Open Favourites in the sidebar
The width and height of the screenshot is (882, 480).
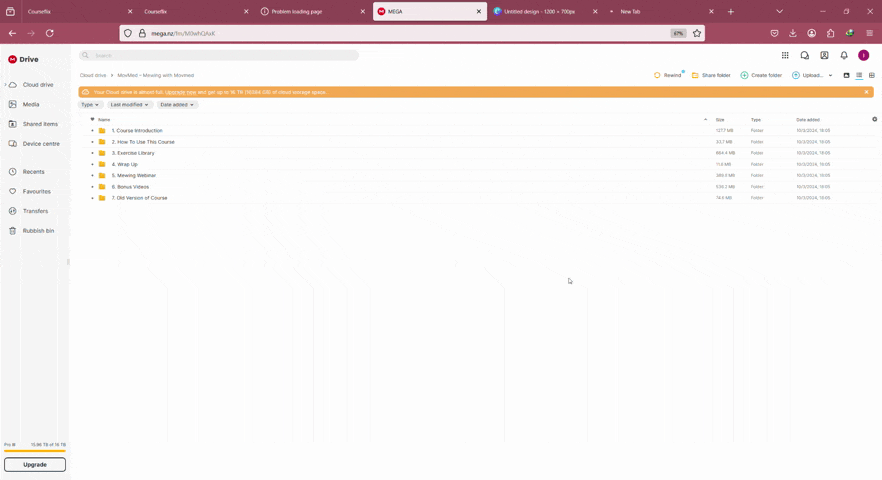coord(37,192)
